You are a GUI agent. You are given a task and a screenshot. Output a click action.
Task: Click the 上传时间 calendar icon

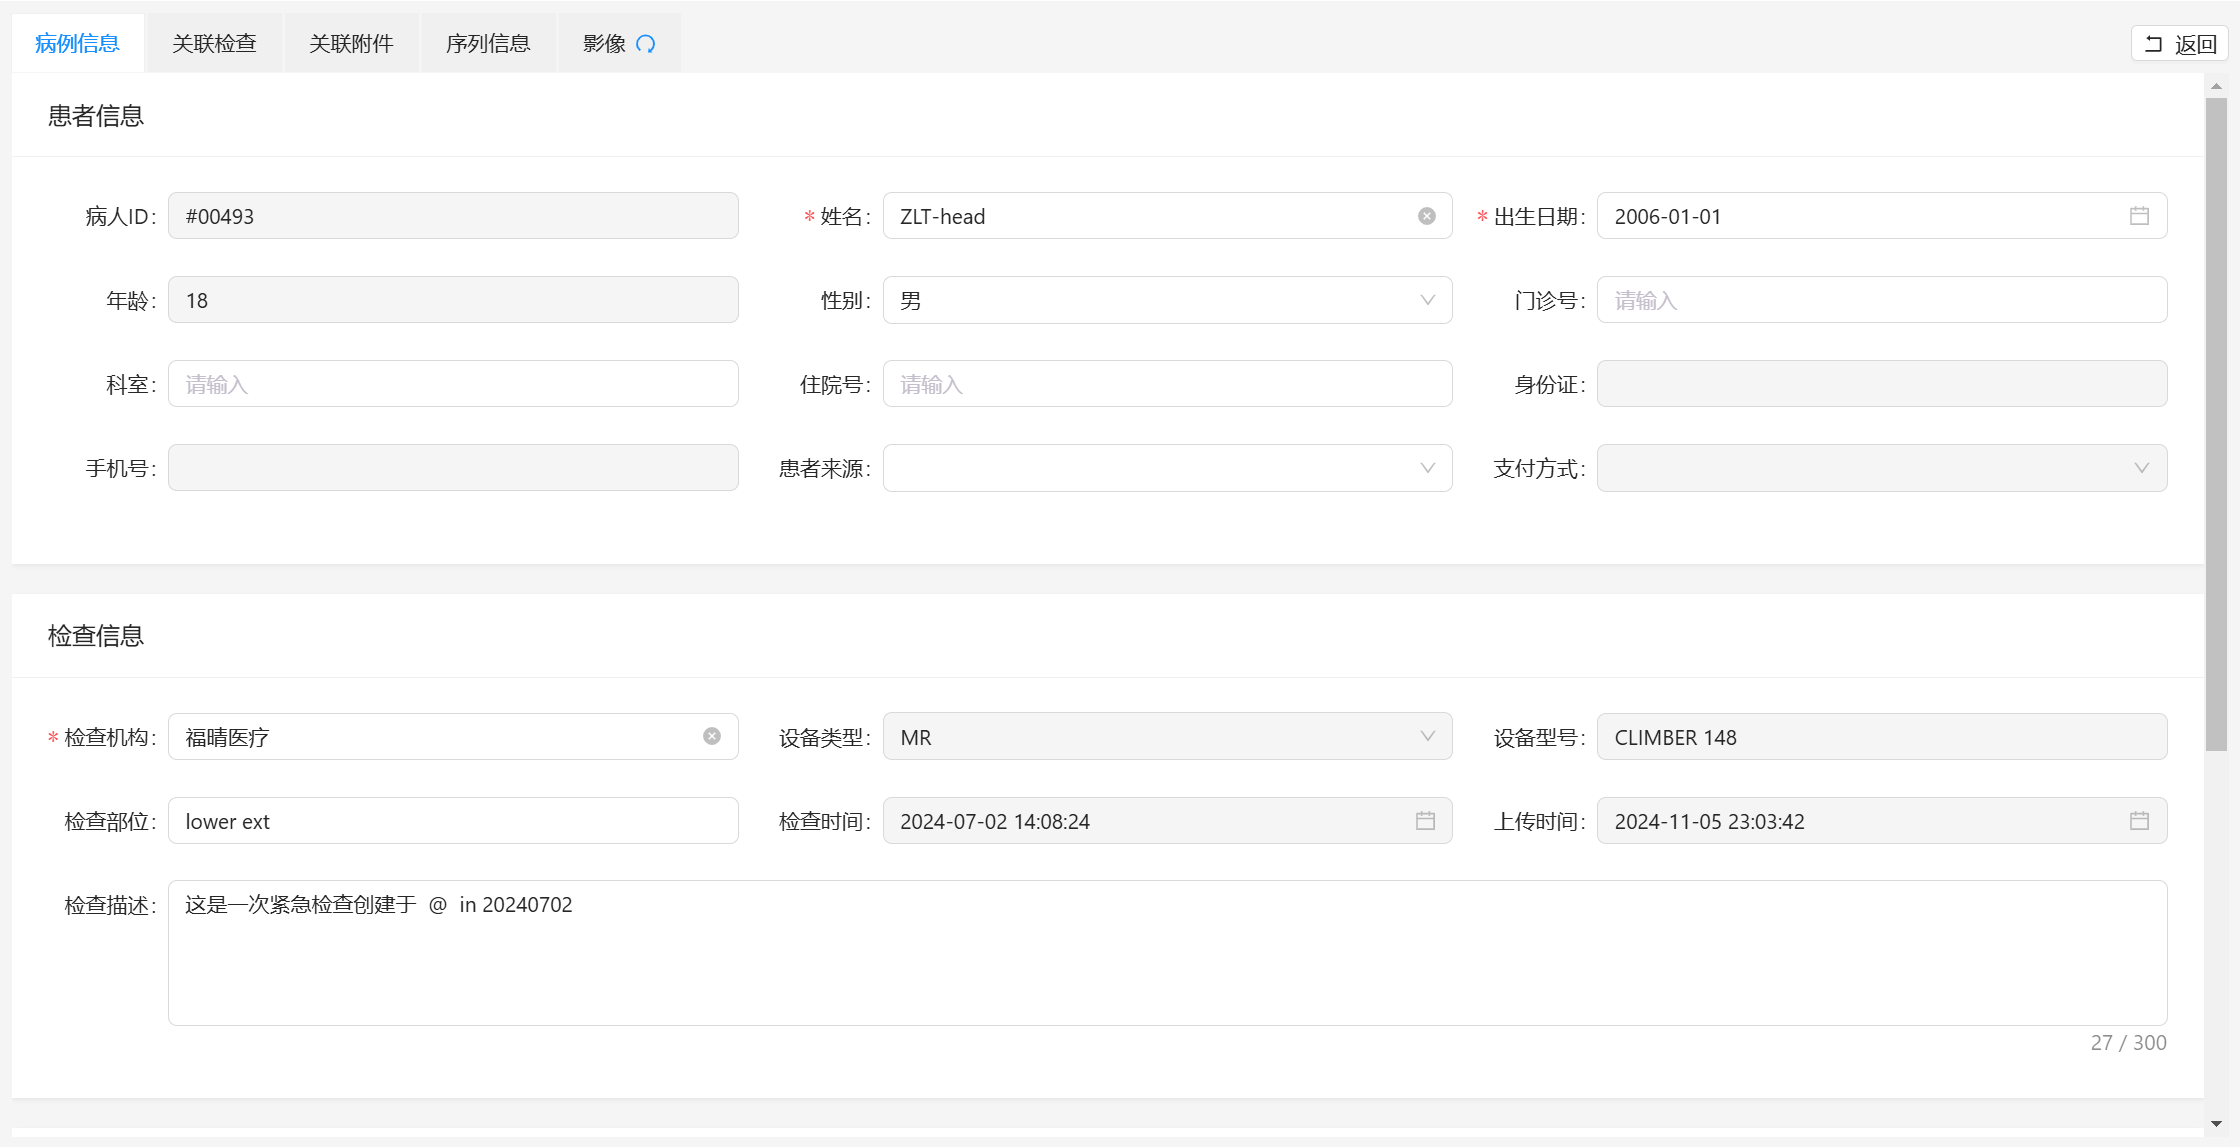click(x=2139, y=821)
